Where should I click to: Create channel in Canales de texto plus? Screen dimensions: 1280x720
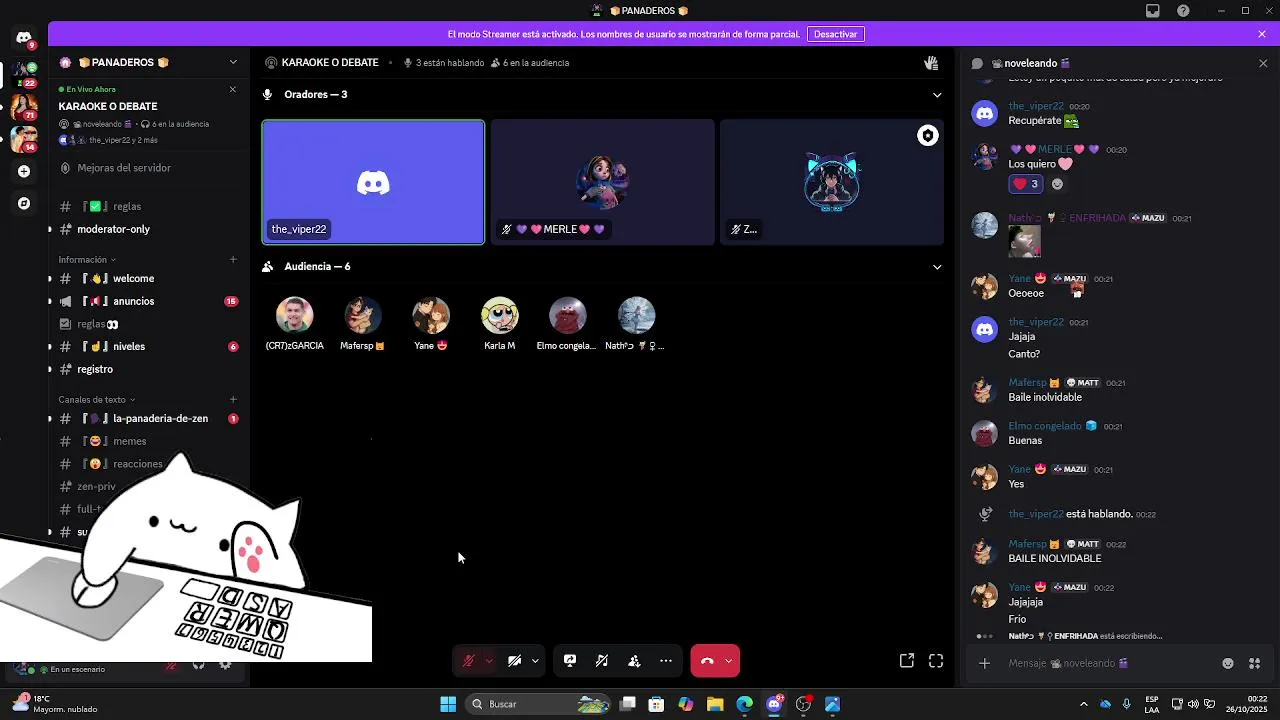(233, 399)
